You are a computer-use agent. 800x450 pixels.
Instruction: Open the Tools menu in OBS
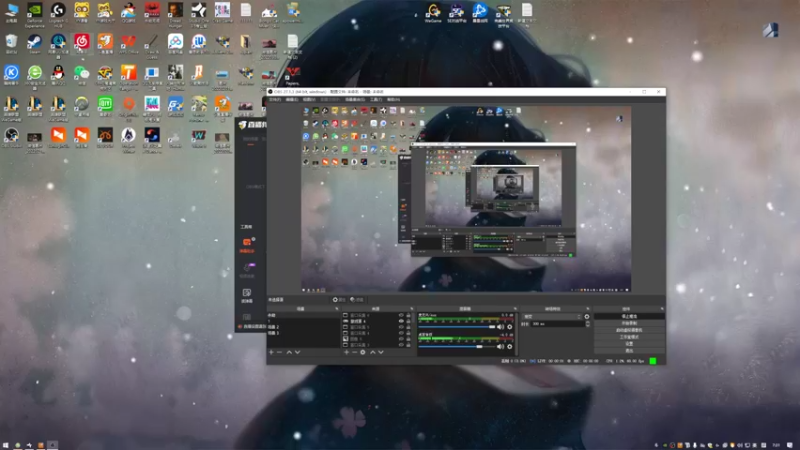tap(376, 99)
